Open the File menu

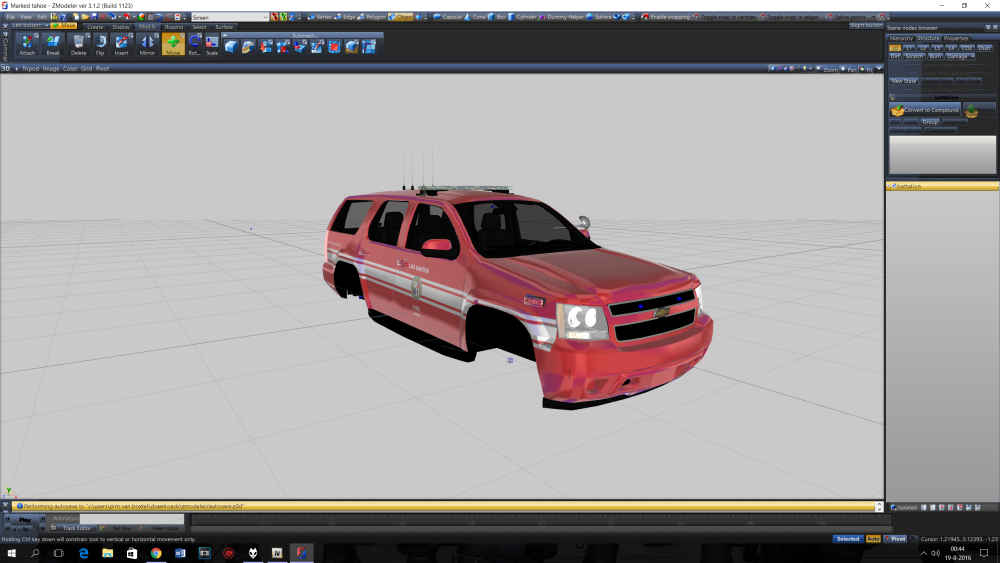pyautogui.click(x=9, y=17)
